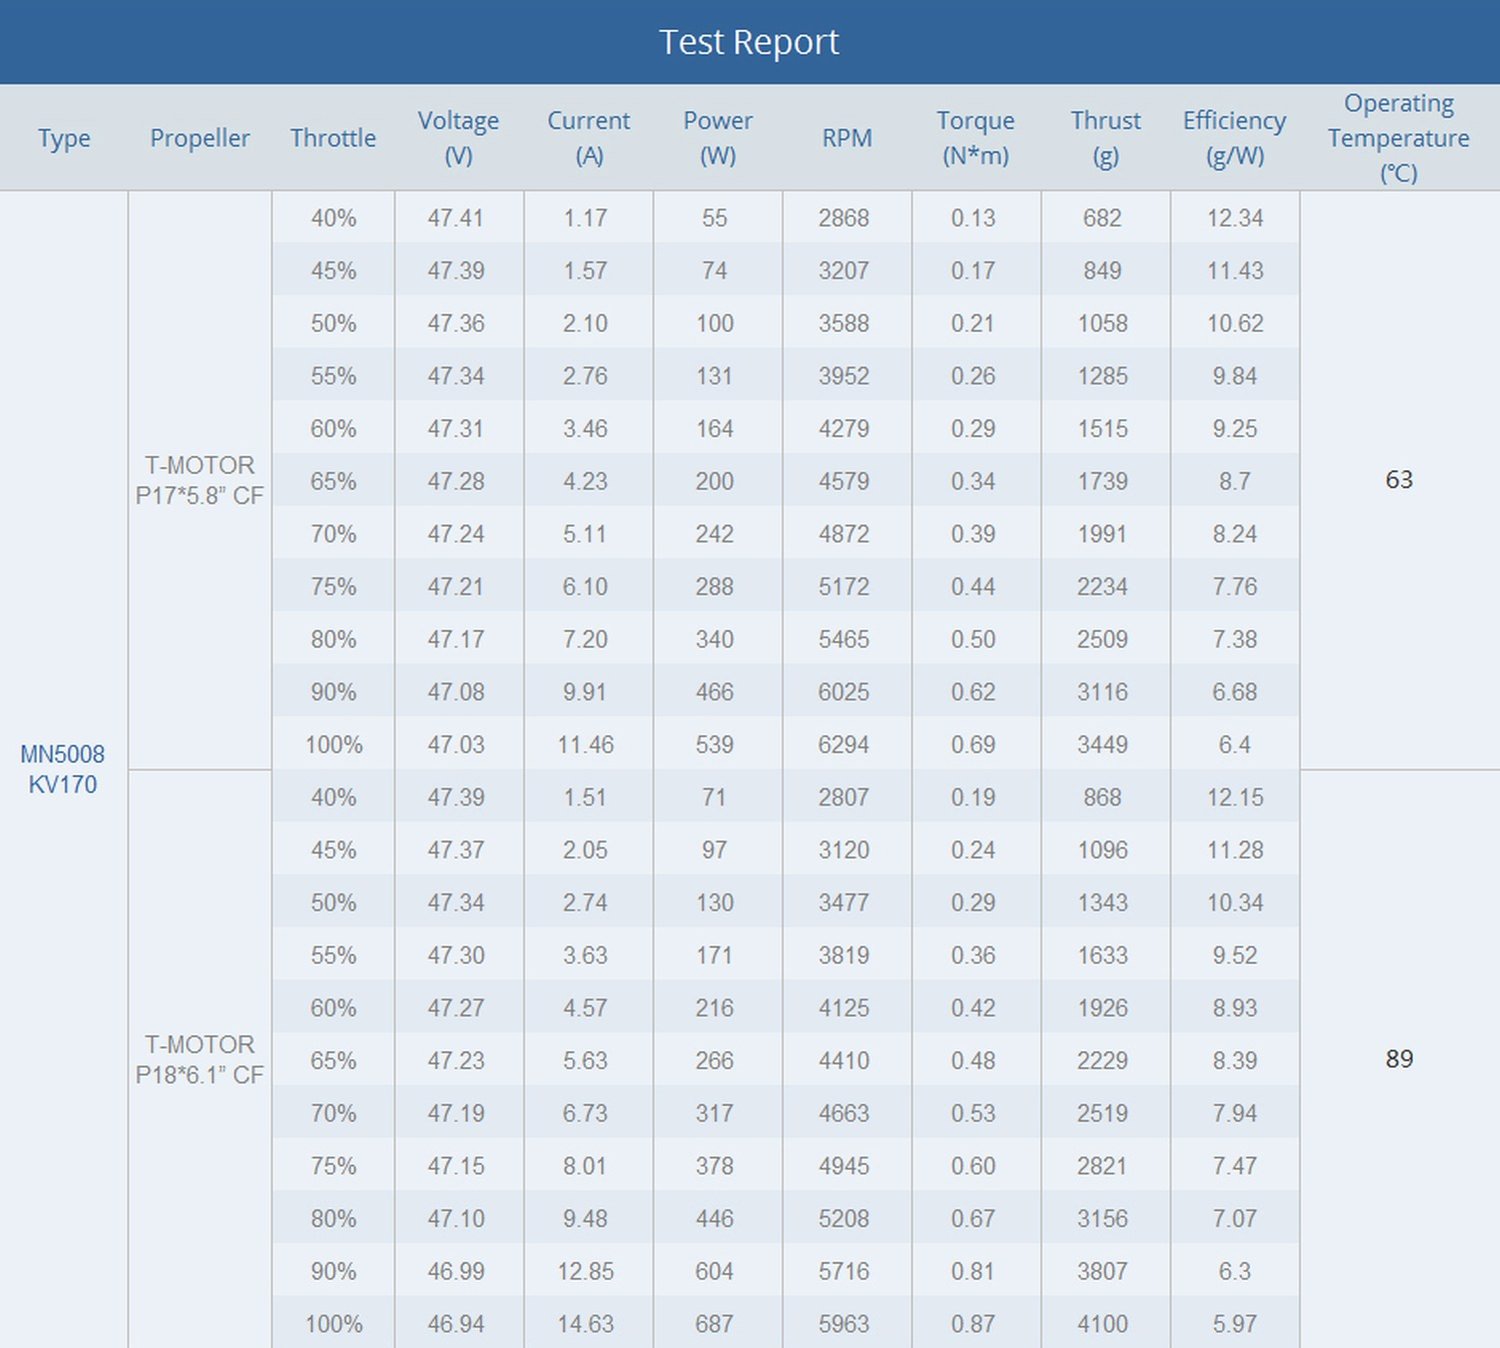Select the 14.63 current value cell
The height and width of the screenshot is (1348, 1500).
pyautogui.click(x=586, y=1323)
